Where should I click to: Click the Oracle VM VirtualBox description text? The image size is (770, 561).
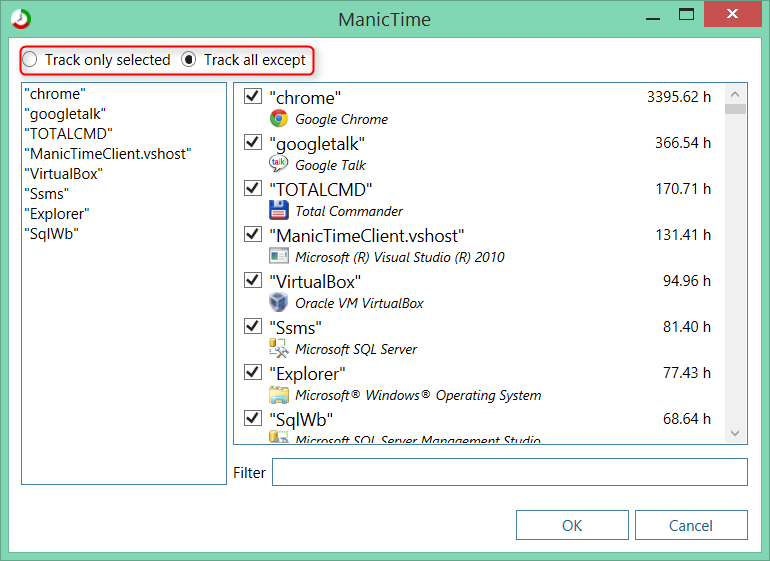click(359, 303)
